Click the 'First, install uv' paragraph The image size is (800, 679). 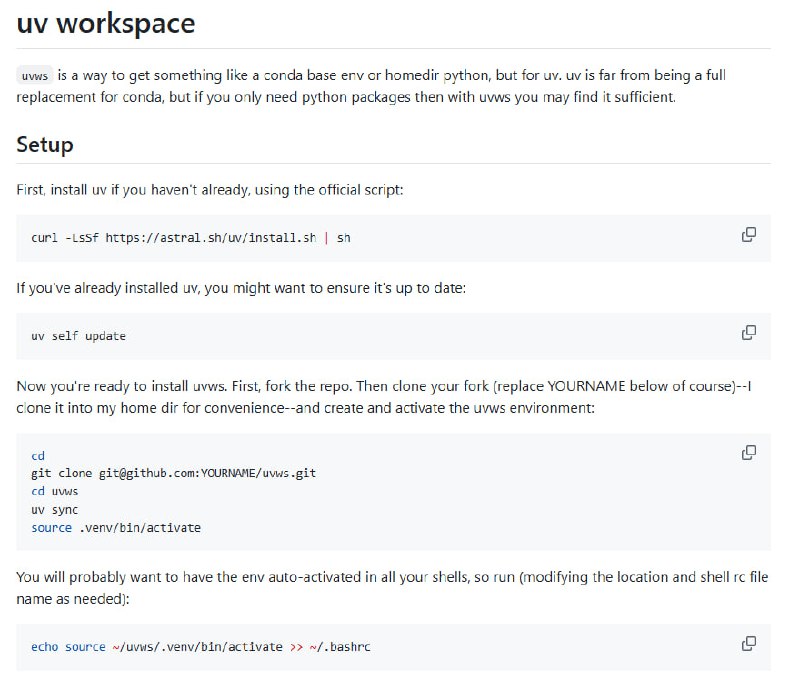click(x=209, y=190)
